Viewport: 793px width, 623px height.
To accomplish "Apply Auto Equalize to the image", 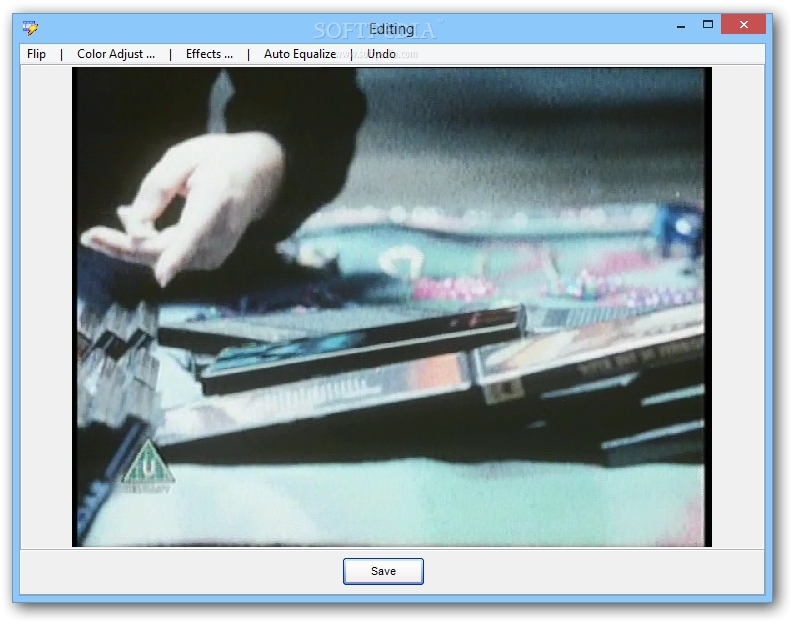I will [300, 54].
